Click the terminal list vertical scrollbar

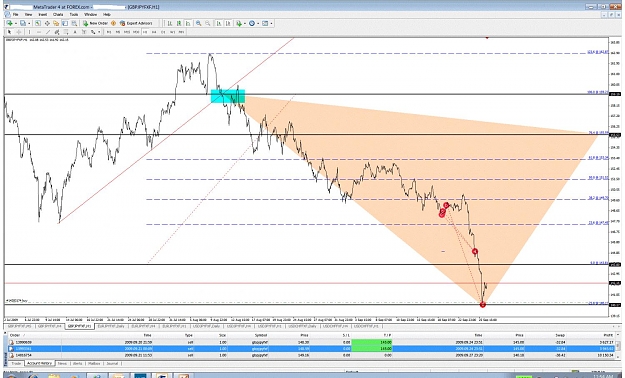[619, 345]
